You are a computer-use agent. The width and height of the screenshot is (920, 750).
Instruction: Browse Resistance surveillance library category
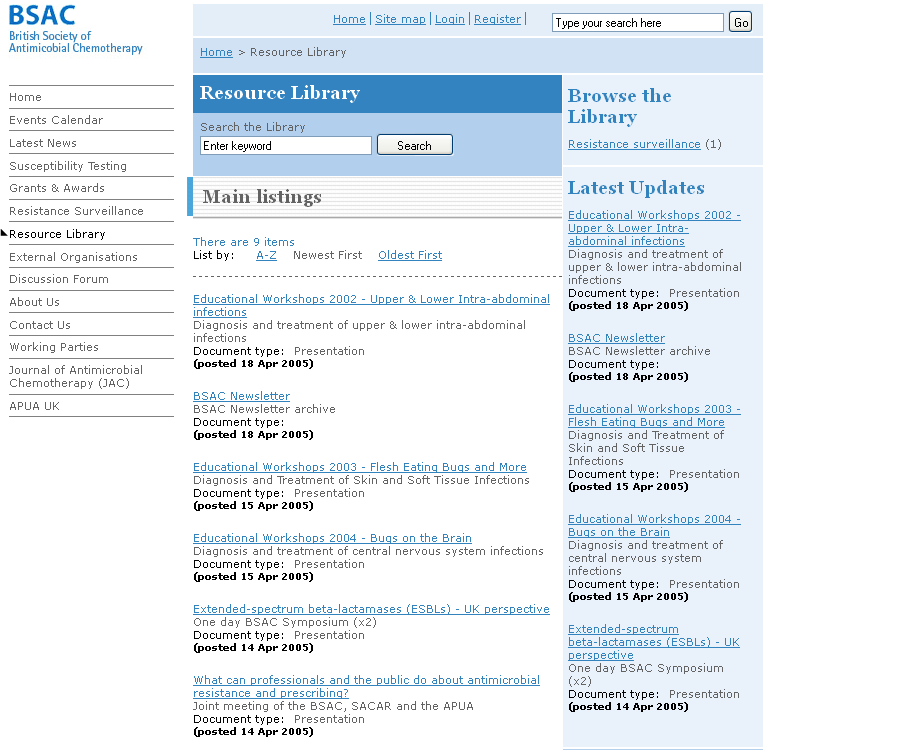point(634,144)
